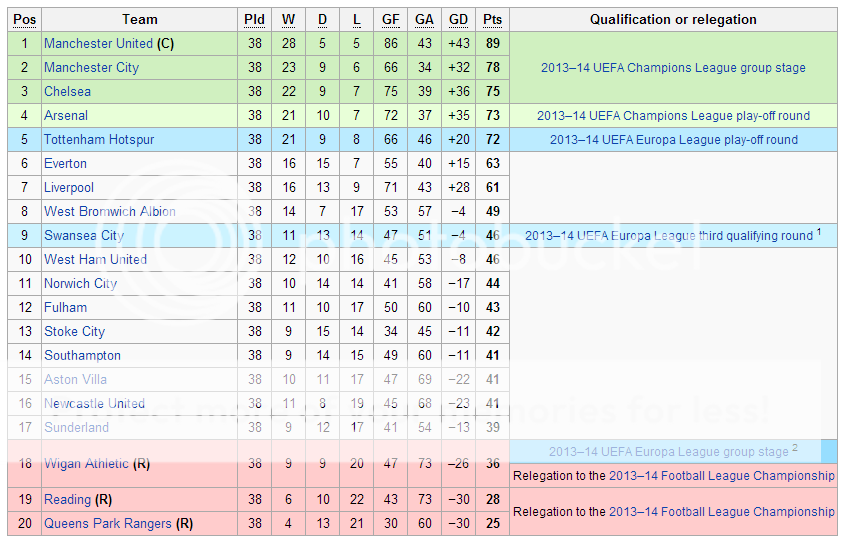Image resolution: width=852 pixels, height=547 pixels.
Task: Click the Manchester City team link
Action: pos(91,68)
